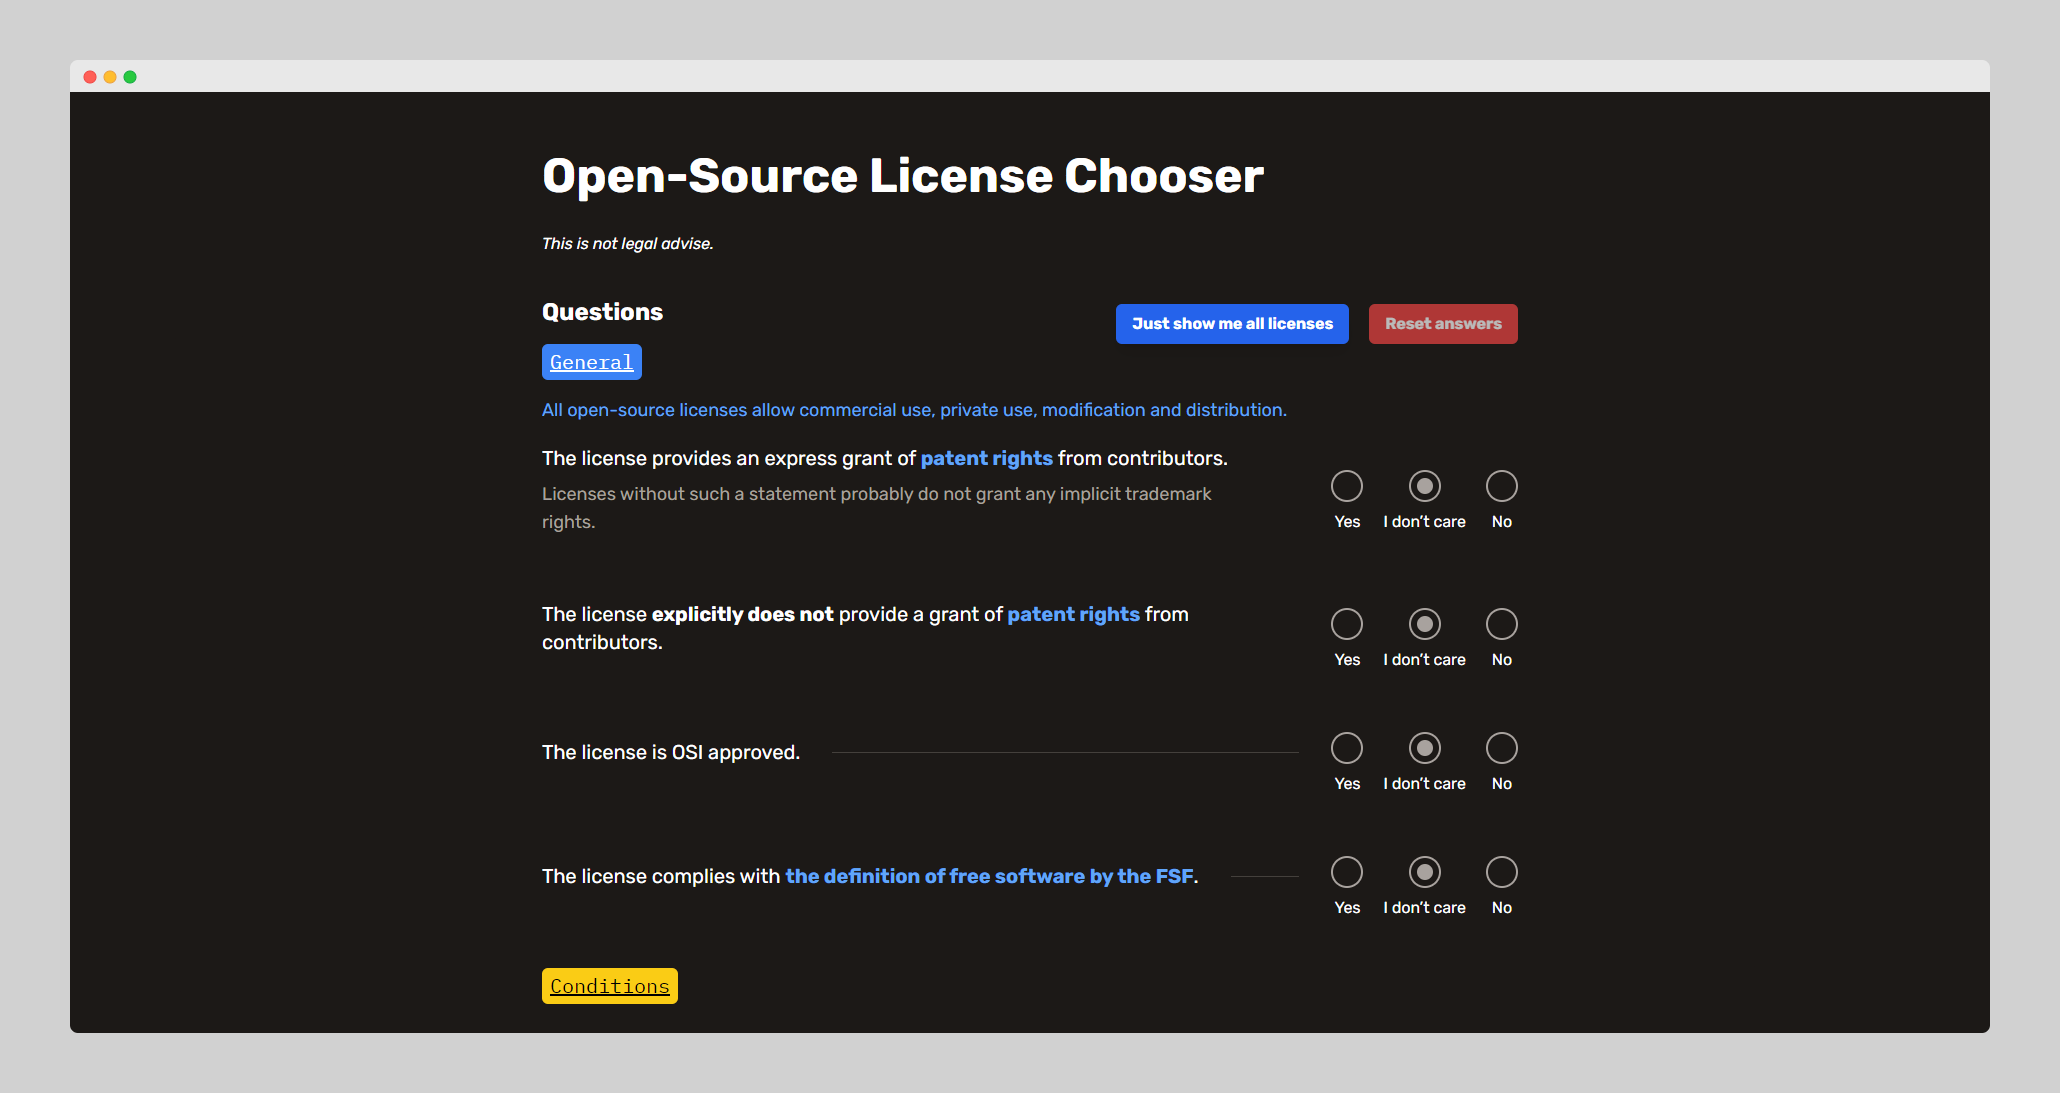This screenshot has height=1093, width=2060.
Task: Click the Reset answers button
Action: (1443, 324)
